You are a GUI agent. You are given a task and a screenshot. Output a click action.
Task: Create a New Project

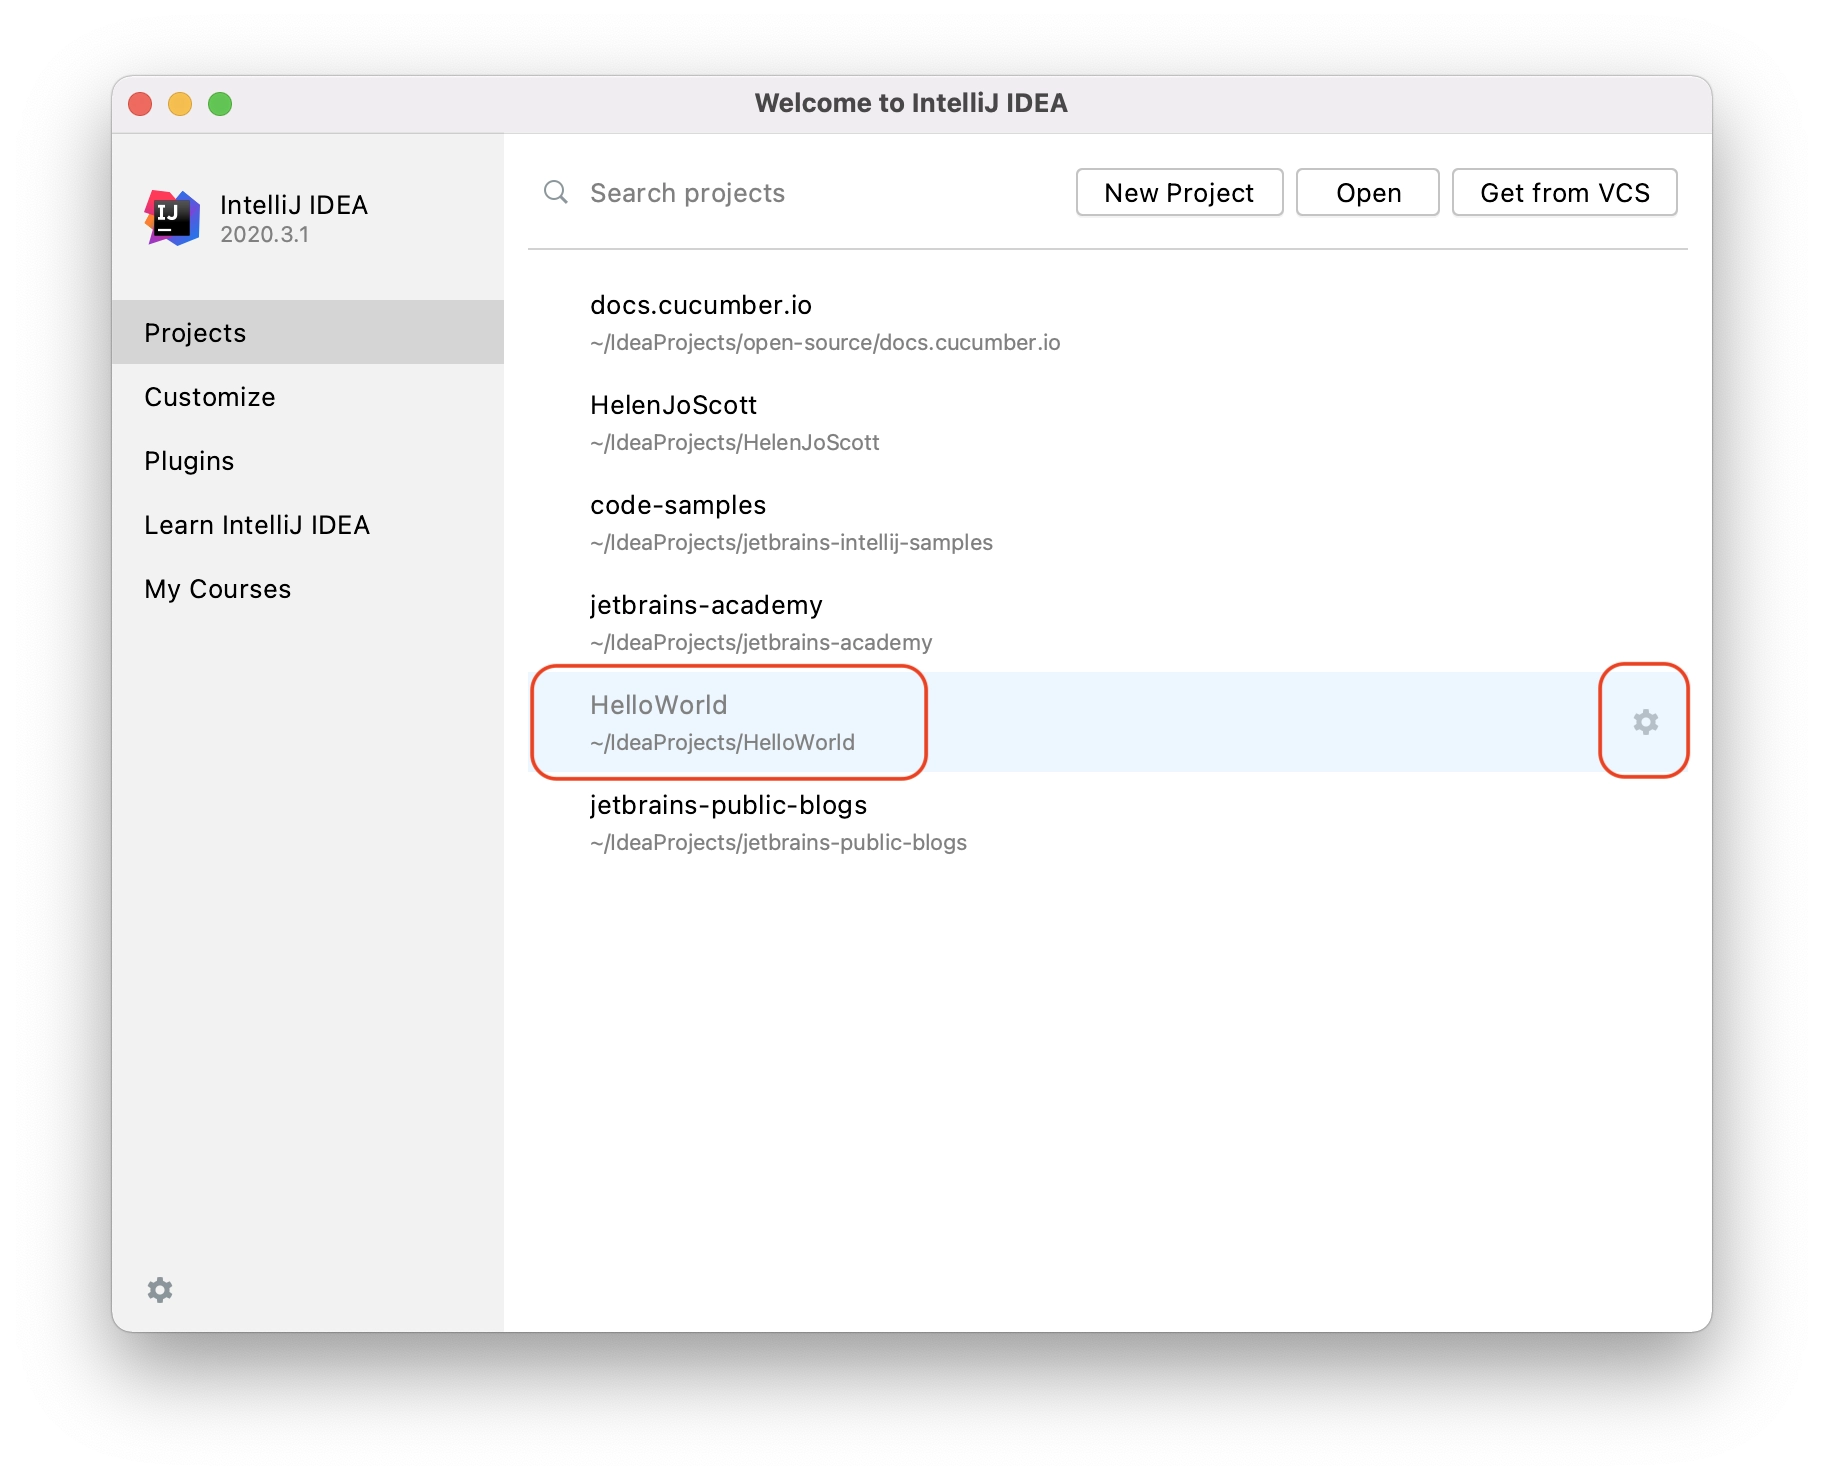click(x=1179, y=192)
